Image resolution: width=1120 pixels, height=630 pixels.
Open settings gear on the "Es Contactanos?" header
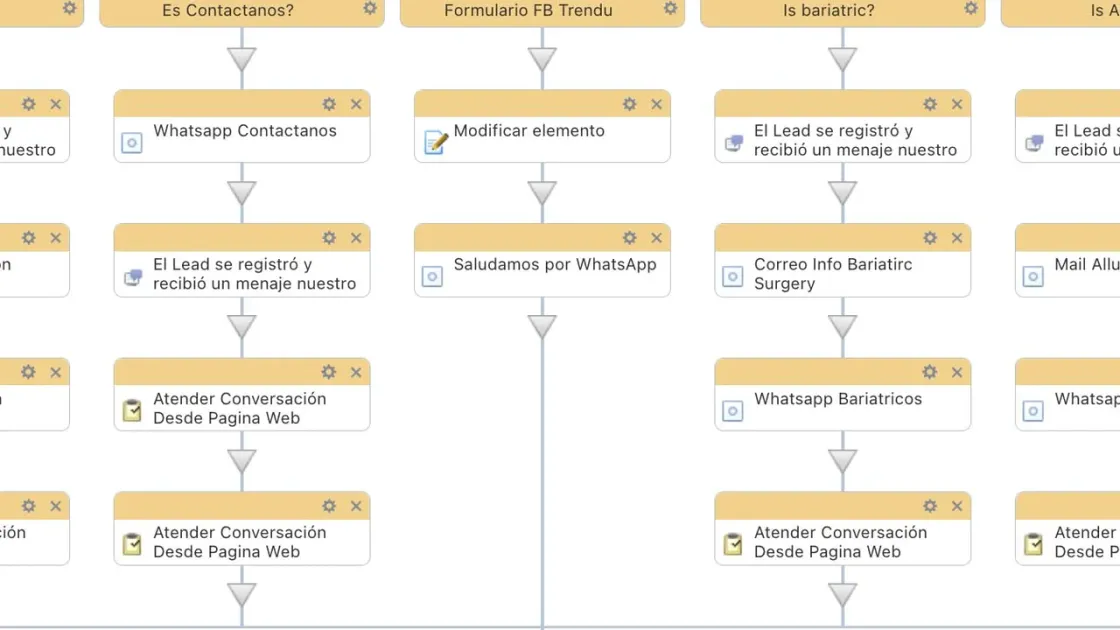click(x=369, y=9)
